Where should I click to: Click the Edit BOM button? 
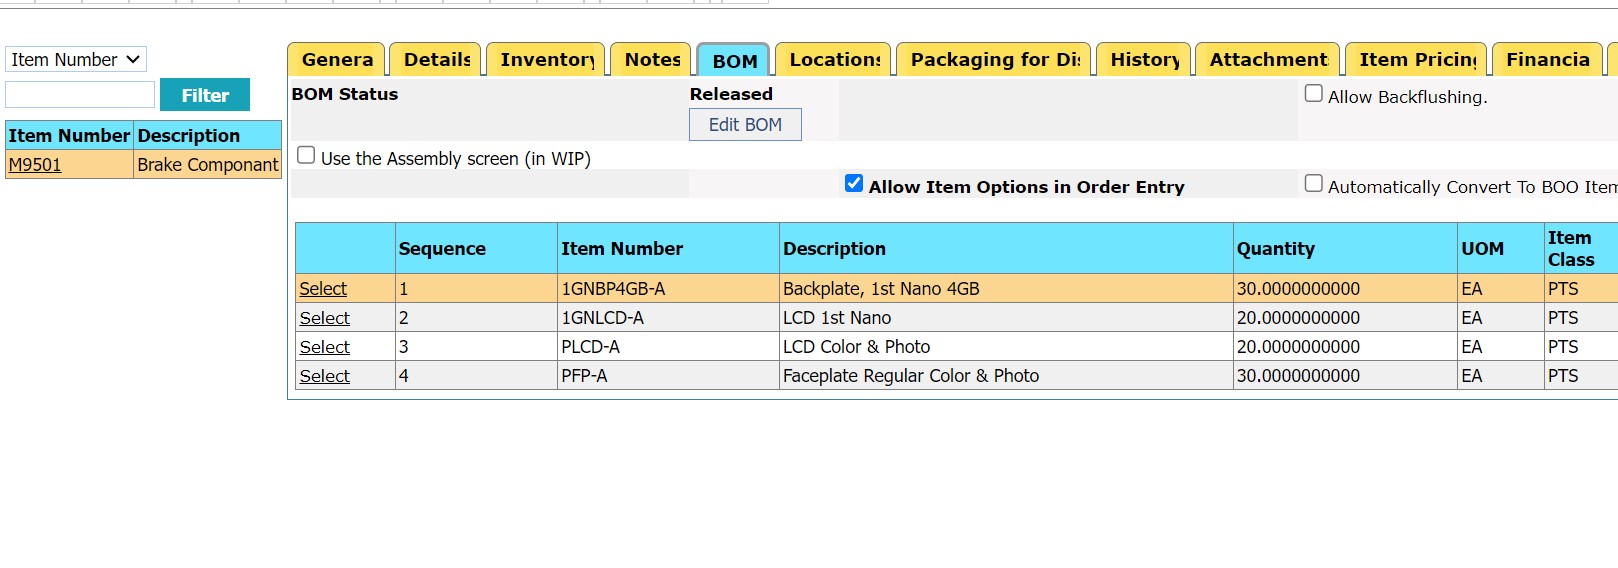(745, 125)
